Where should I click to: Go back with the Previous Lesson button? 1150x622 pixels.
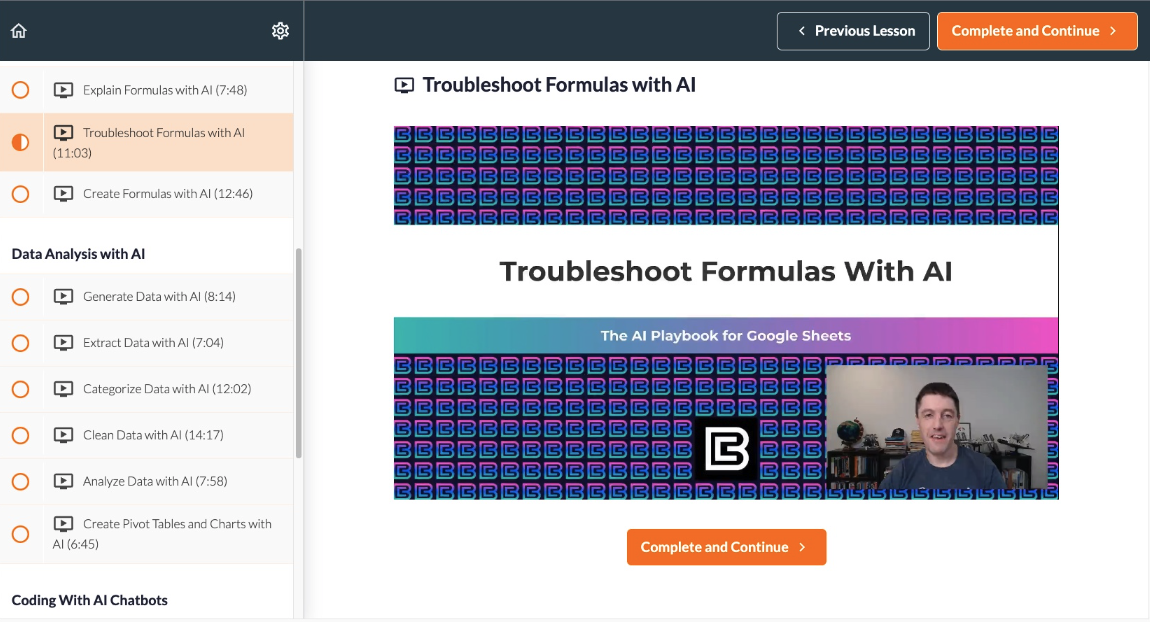click(853, 31)
